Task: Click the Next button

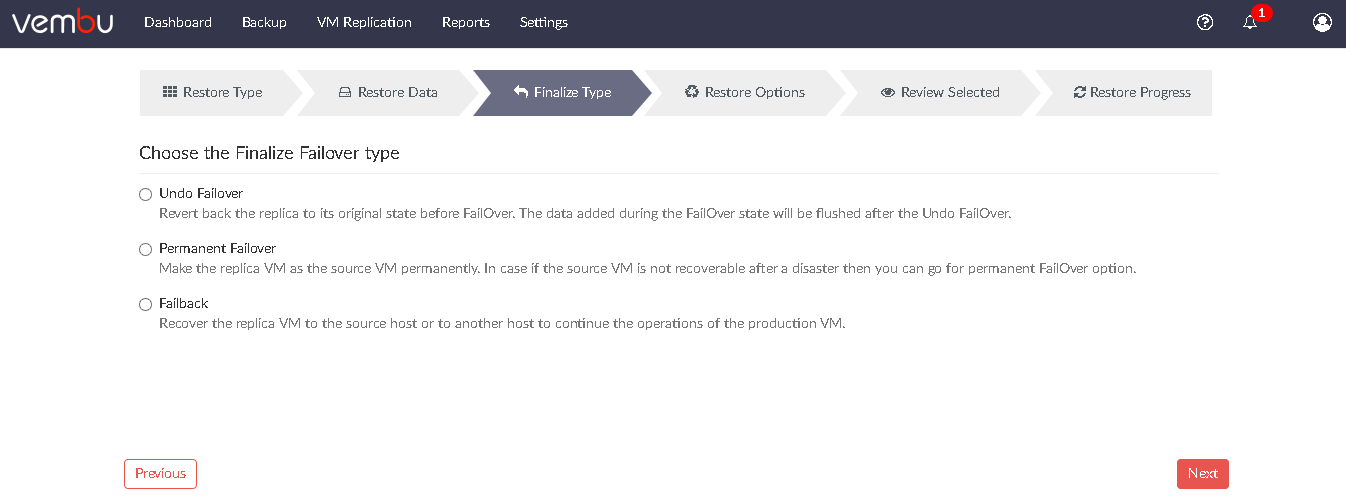Action: coord(1203,474)
